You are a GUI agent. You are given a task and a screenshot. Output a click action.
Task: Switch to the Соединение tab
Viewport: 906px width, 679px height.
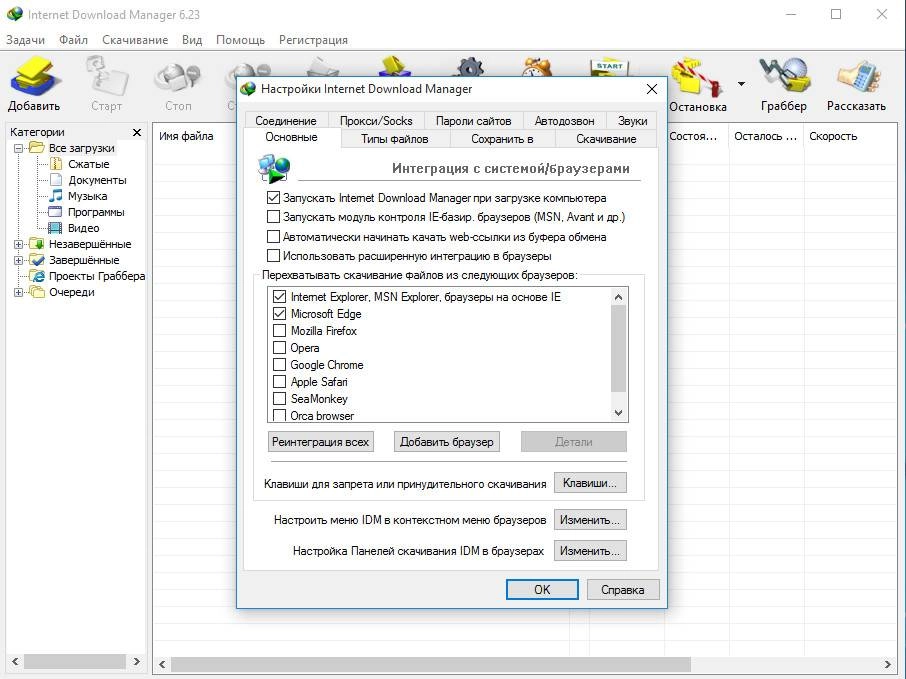click(286, 121)
